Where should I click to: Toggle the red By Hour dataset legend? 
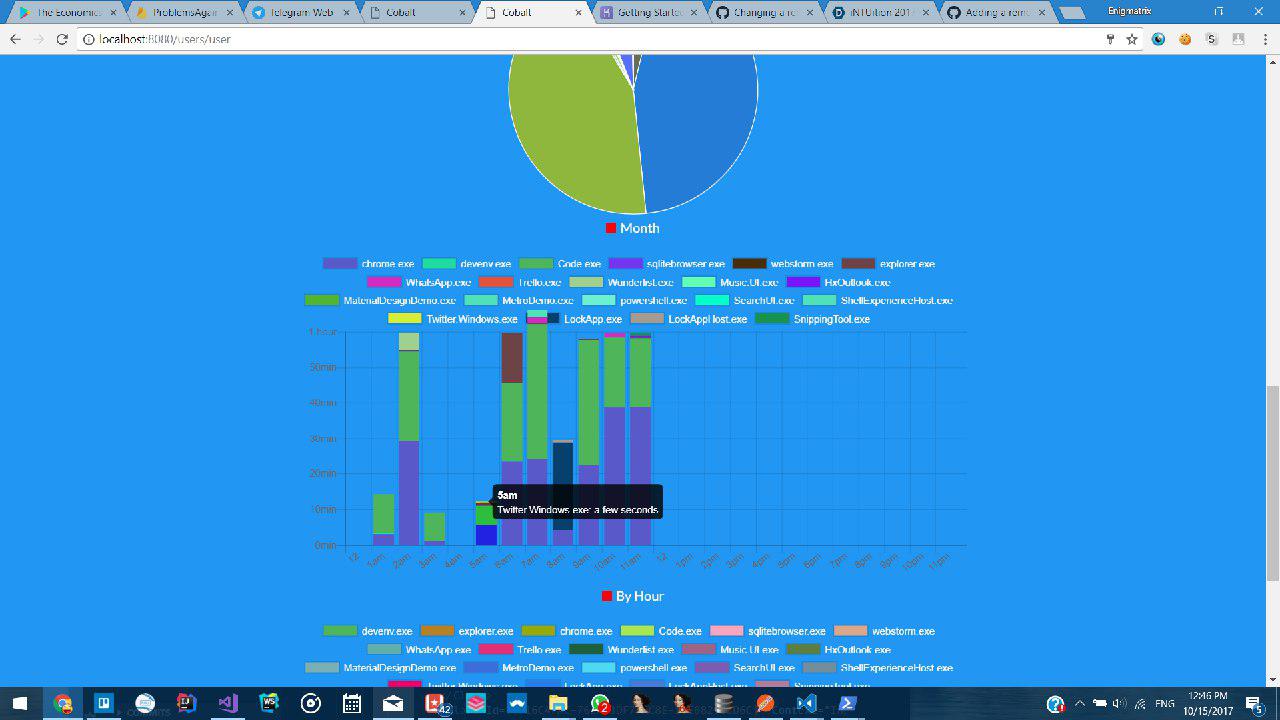pos(632,596)
